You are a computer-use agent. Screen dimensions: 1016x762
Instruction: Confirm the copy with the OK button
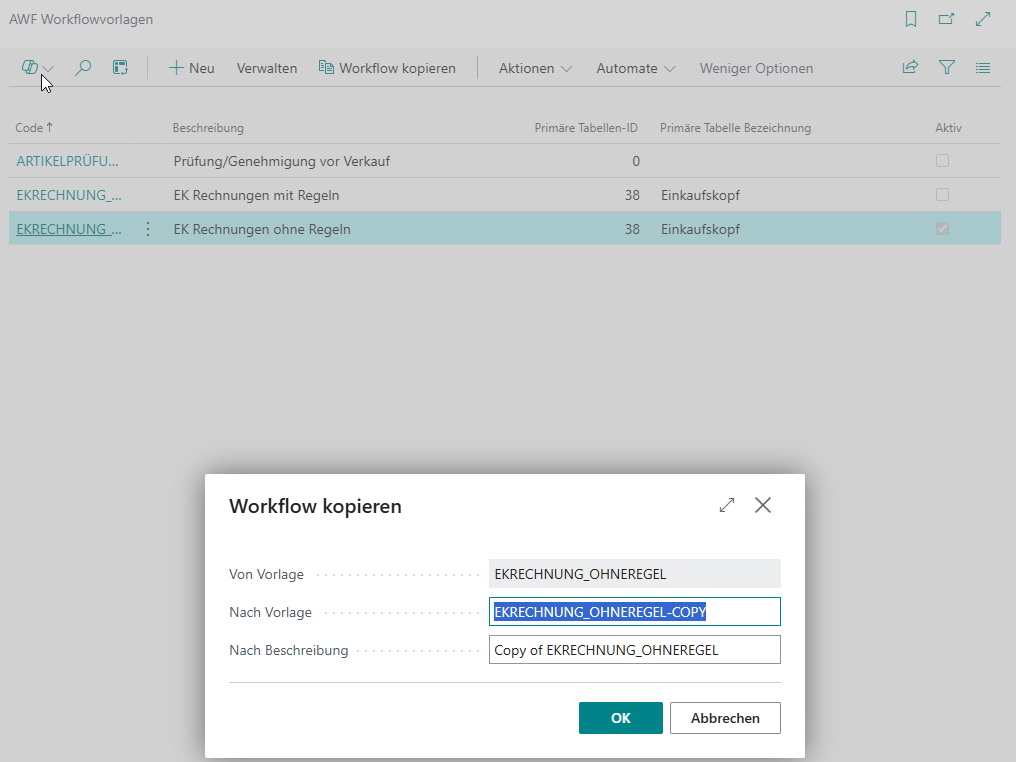tap(620, 718)
